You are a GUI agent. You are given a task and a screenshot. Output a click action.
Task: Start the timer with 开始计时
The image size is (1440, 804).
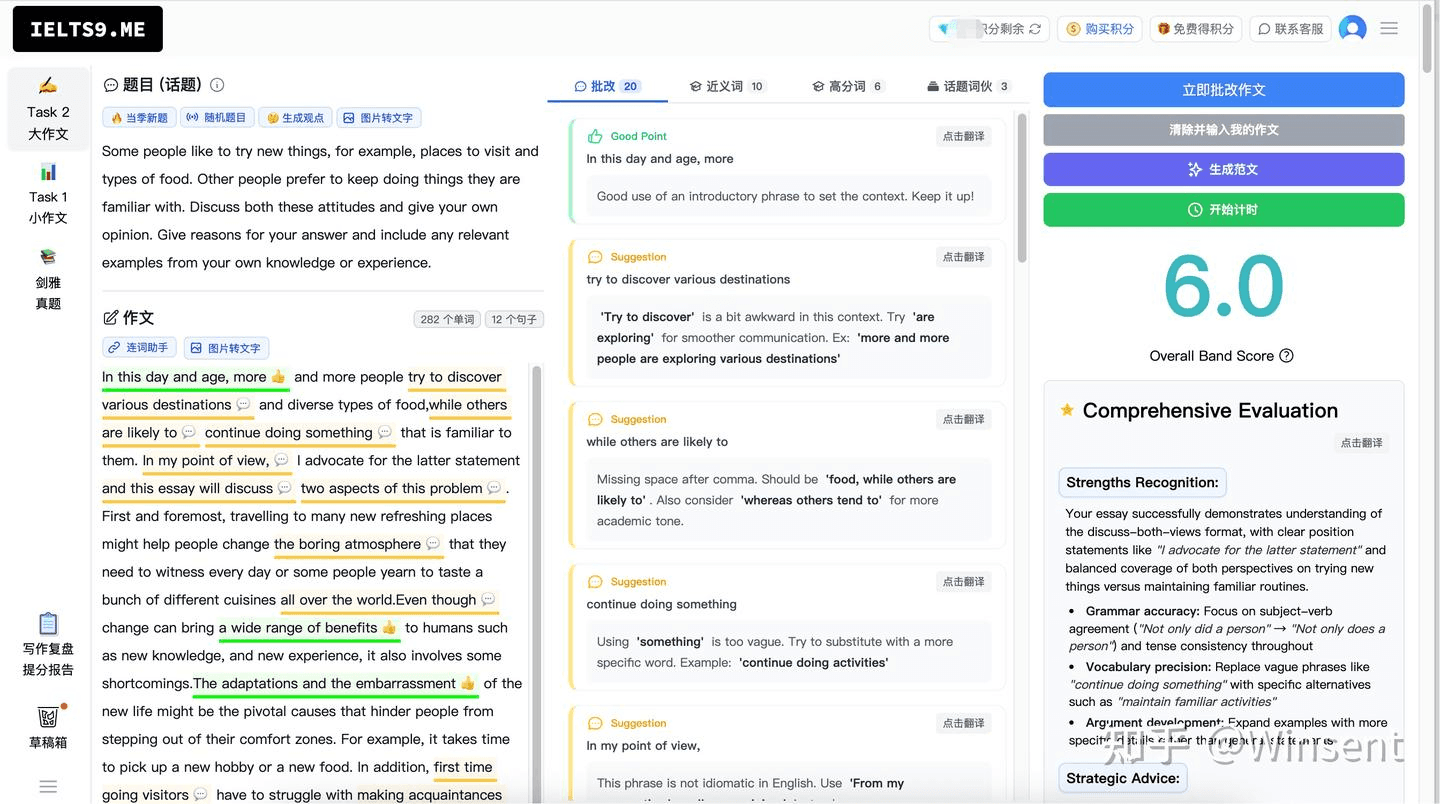1223,210
